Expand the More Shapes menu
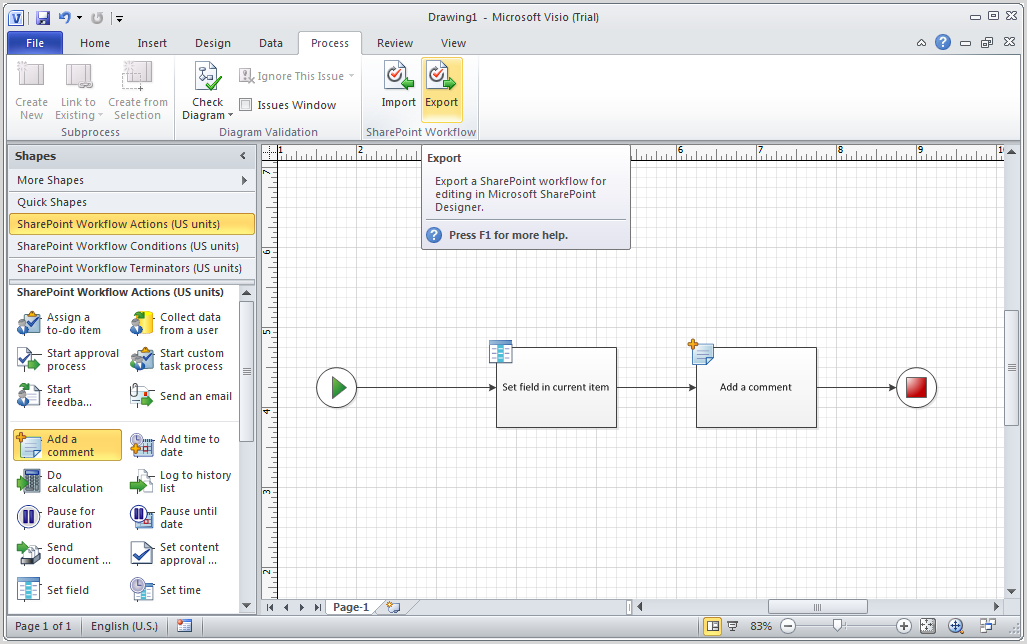 (x=132, y=180)
